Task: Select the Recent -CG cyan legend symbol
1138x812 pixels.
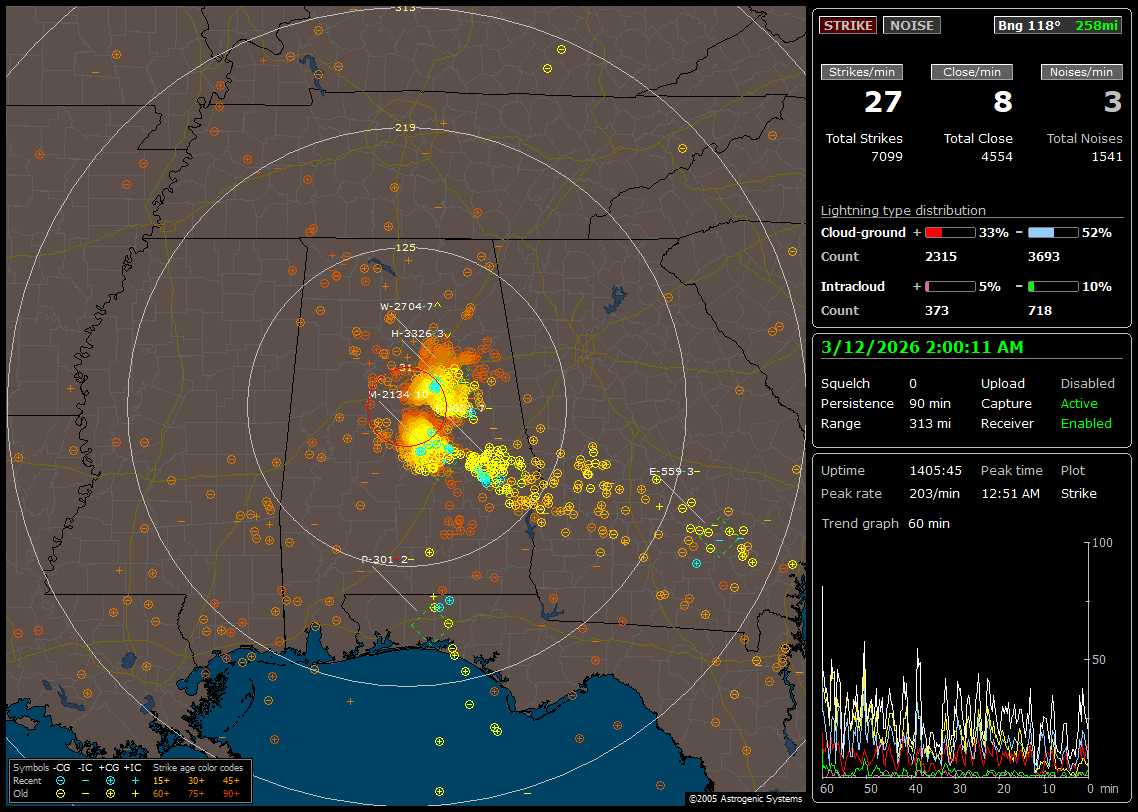Action: coord(61,780)
